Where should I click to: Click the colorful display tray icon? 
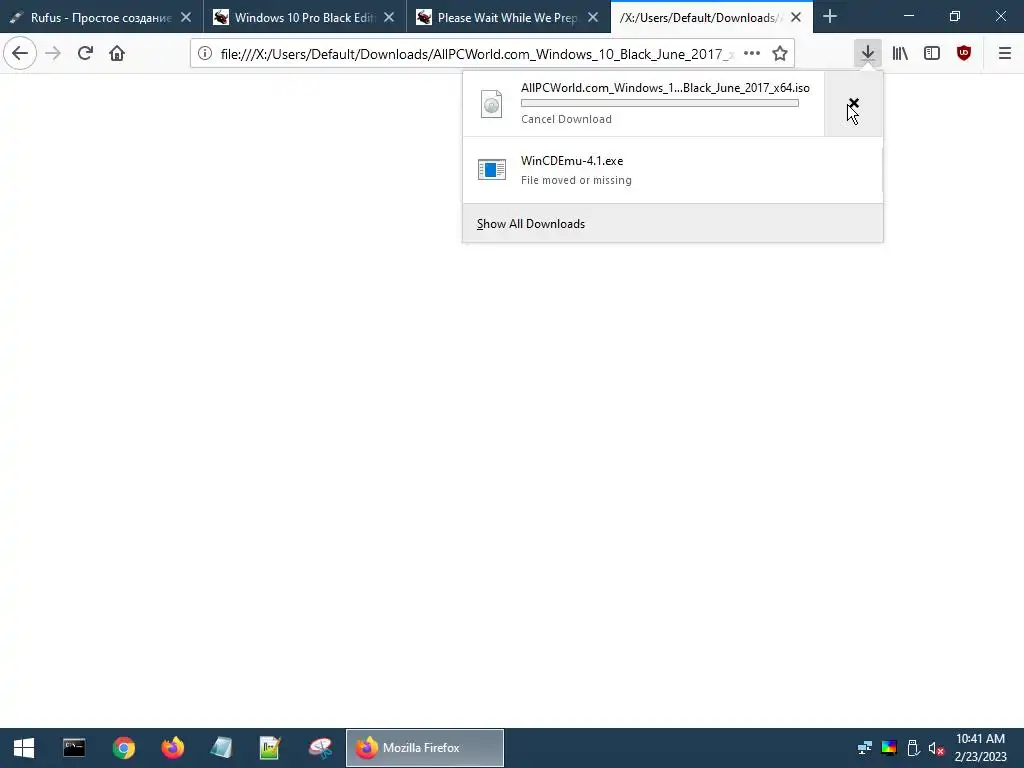click(x=889, y=748)
